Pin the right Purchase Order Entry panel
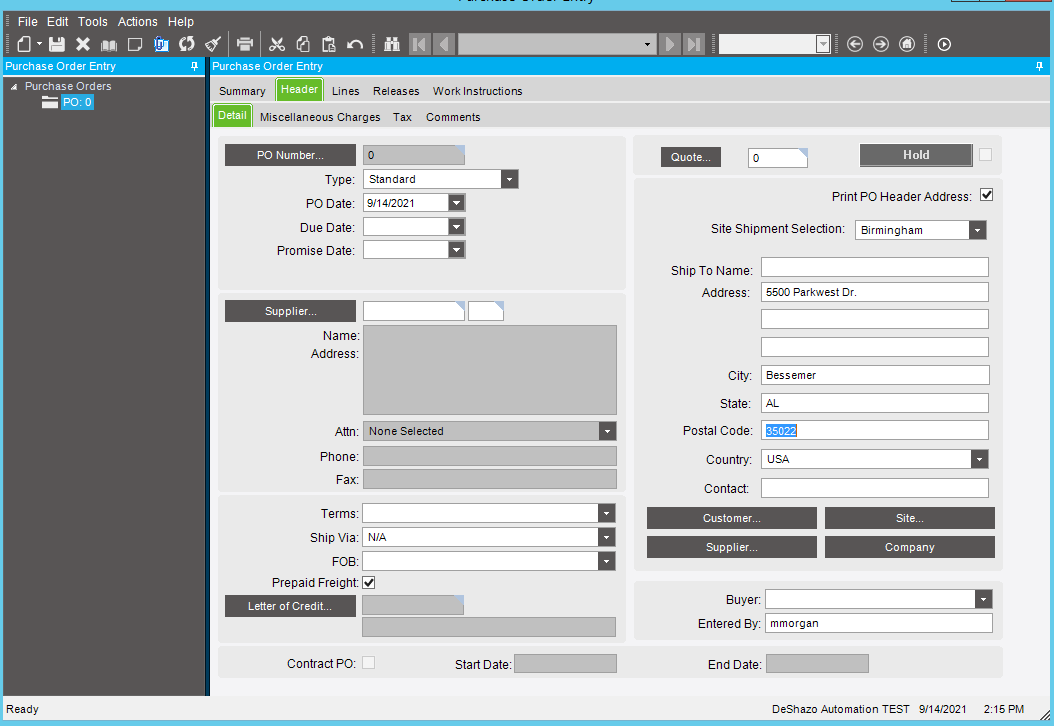Viewport: 1054px width, 726px height. [x=1039, y=66]
